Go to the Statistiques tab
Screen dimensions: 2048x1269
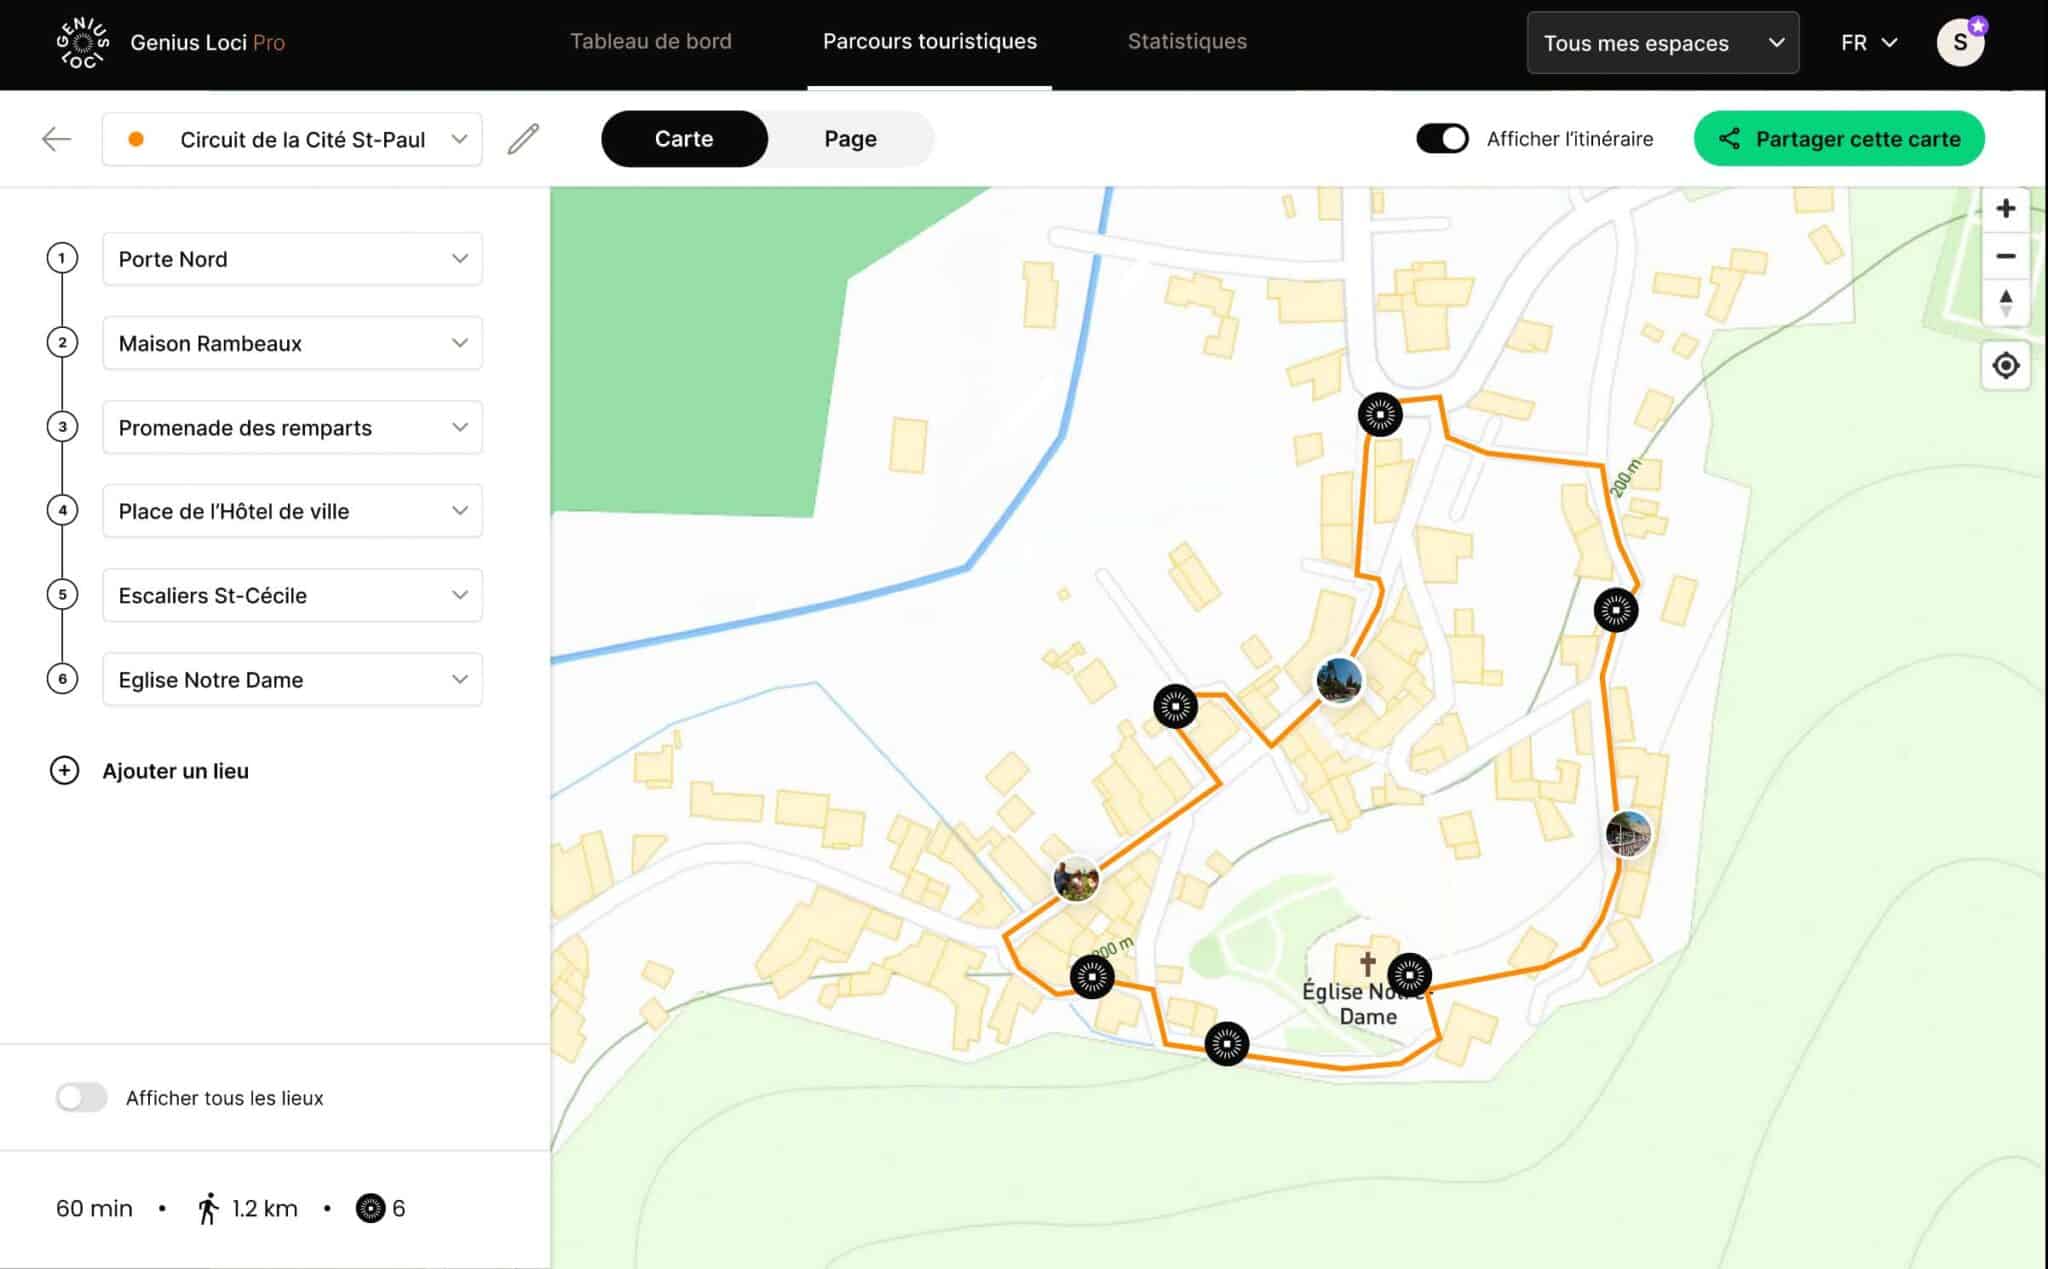click(x=1187, y=42)
